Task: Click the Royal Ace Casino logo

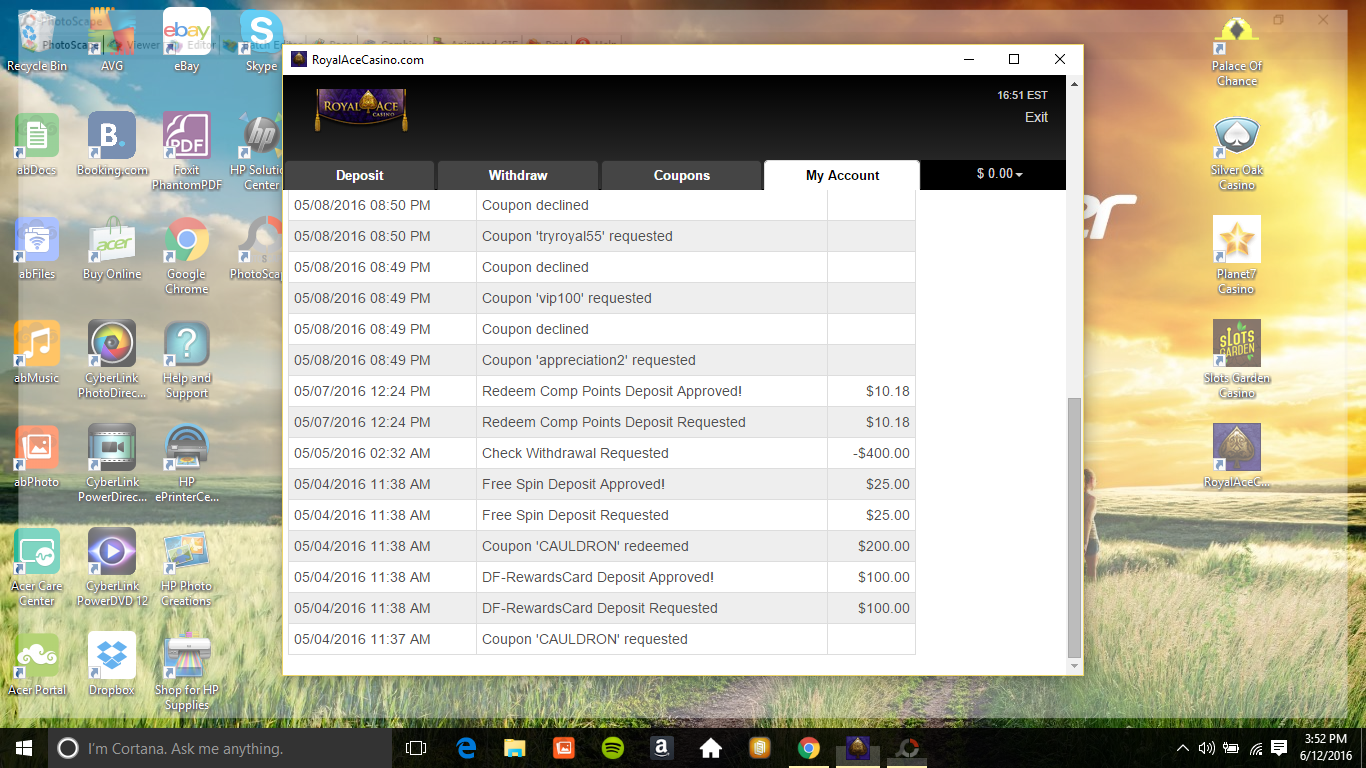Action: pos(362,108)
